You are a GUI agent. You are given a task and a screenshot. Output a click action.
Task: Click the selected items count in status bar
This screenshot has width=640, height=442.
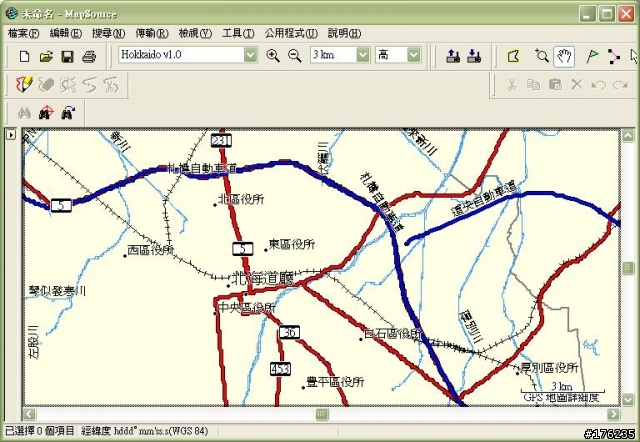(x=40, y=431)
